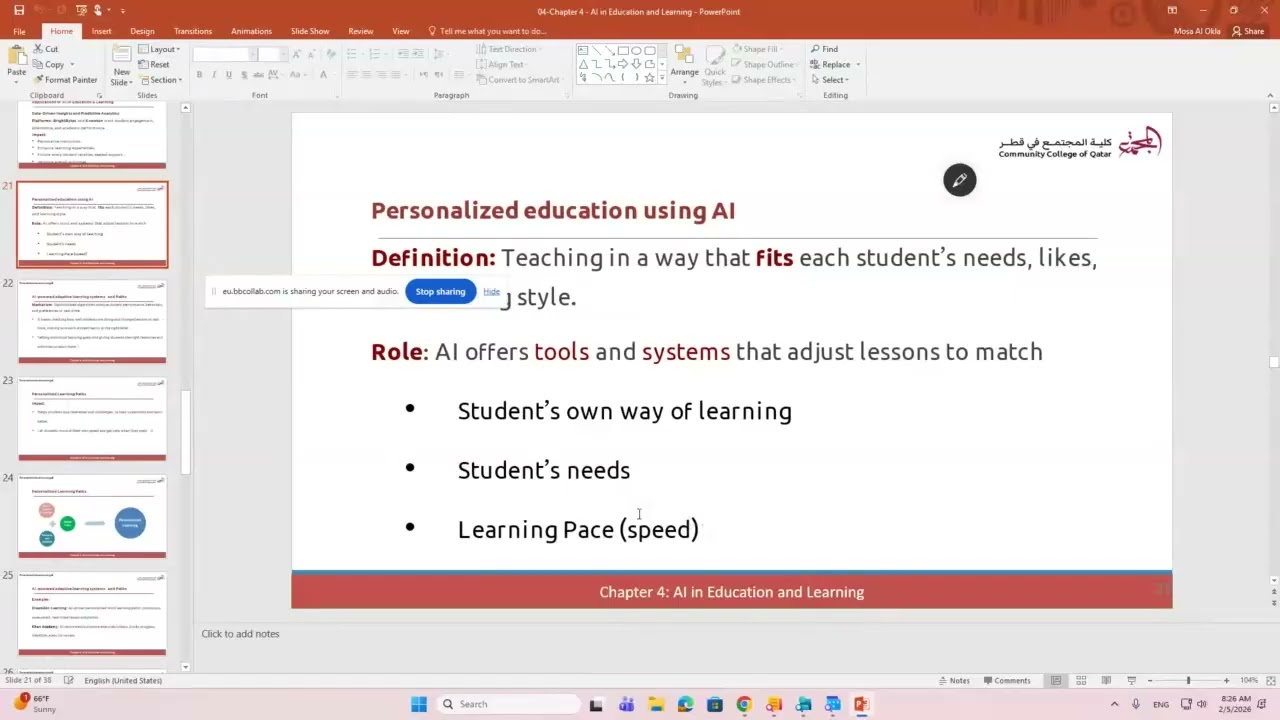This screenshot has height=720, width=1280.
Task: Open Google Chrome from the taskbar
Action: coord(744,704)
